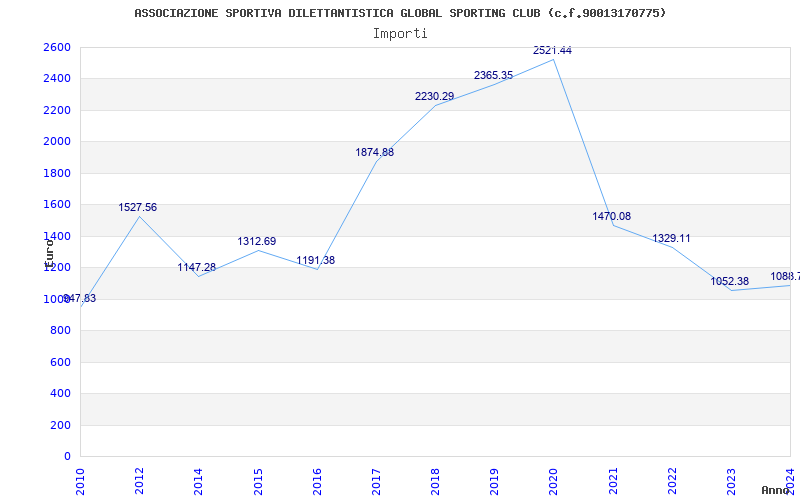Image resolution: width=800 pixels, height=500 pixels.
Task: Click the 2022 x-axis year label
Action: click(672, 481)
